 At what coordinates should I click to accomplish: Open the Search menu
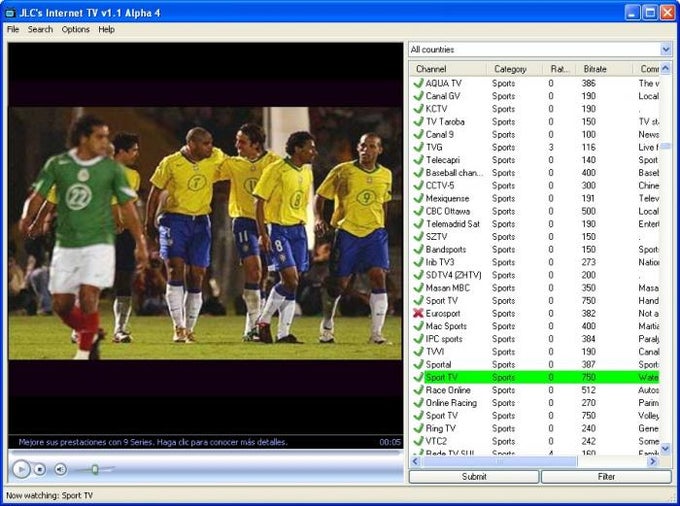pyautogui.click(x=40, y=29)
